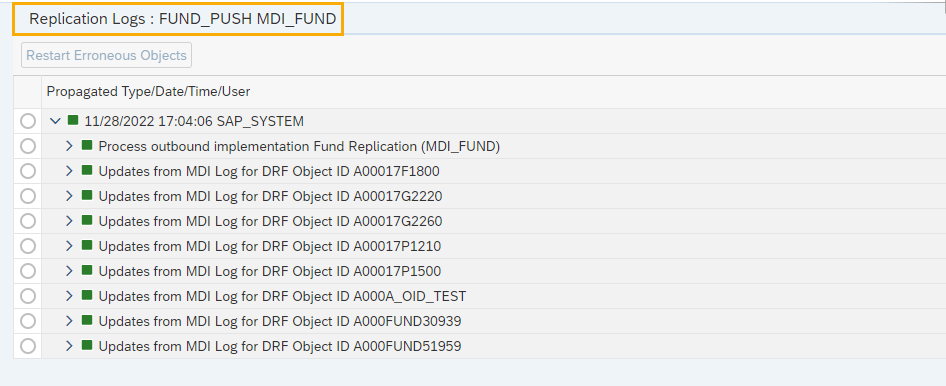Click green status icon for A00017G2220 row
The width and height of the screenshot is (946, 386).
pyautogui.click(x=87, y=195)
